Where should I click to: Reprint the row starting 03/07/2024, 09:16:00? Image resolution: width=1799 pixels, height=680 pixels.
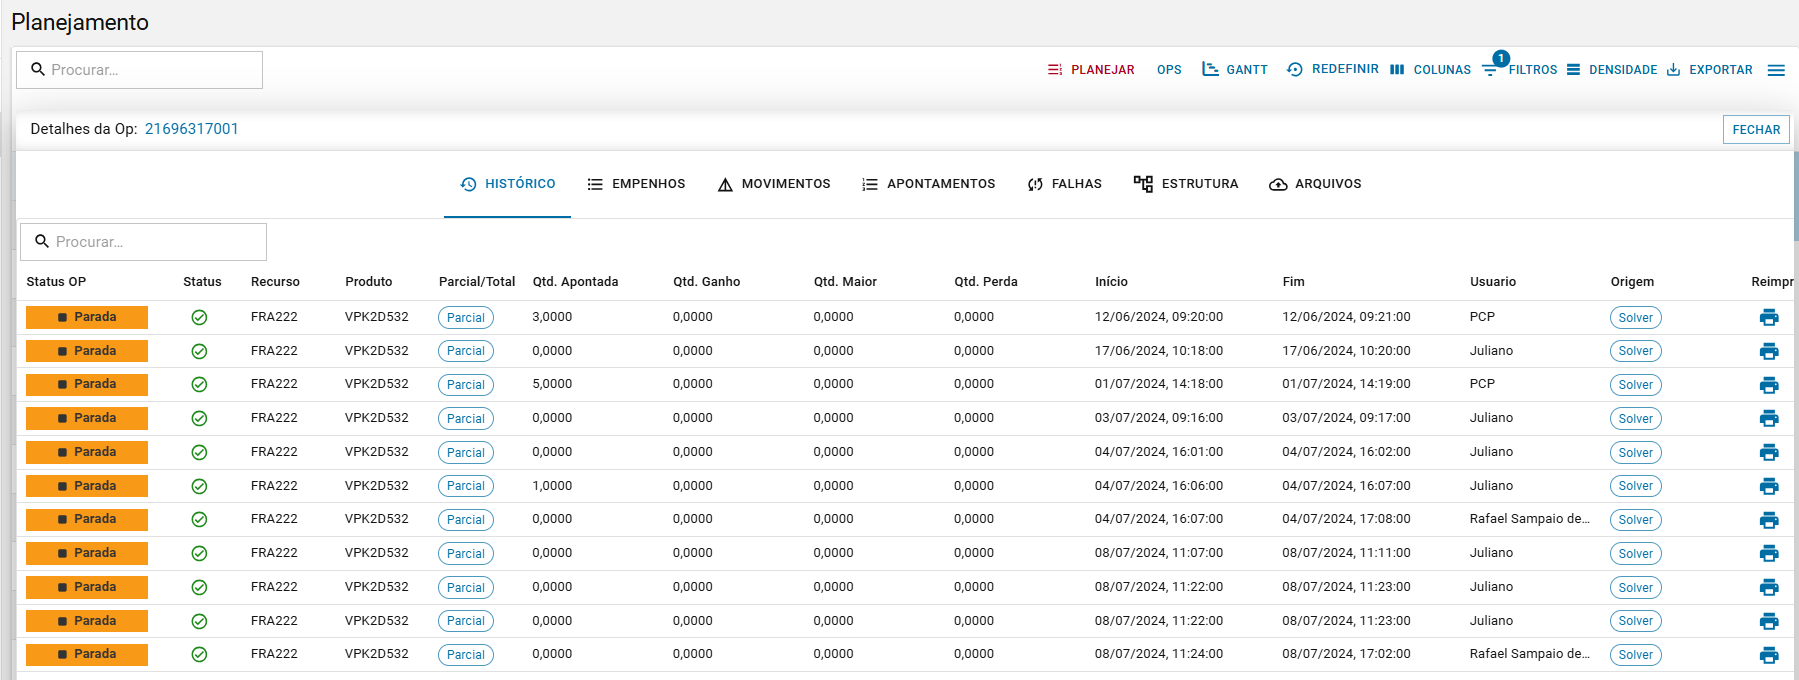click(x=1769, y=418)
